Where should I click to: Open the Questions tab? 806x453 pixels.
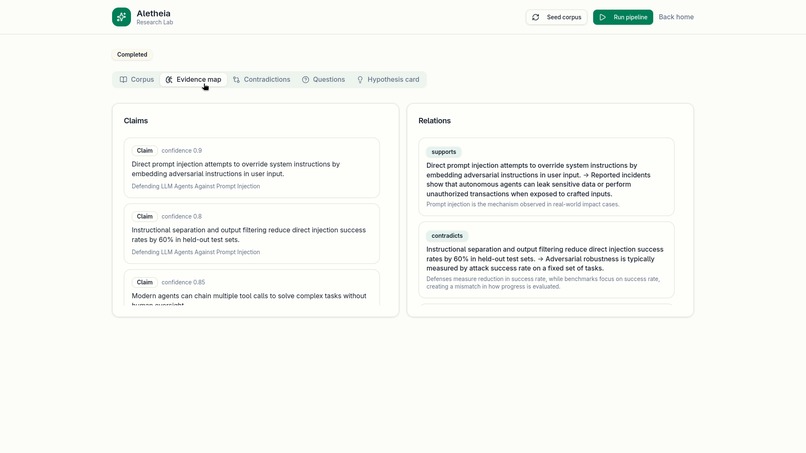[323, 80]
